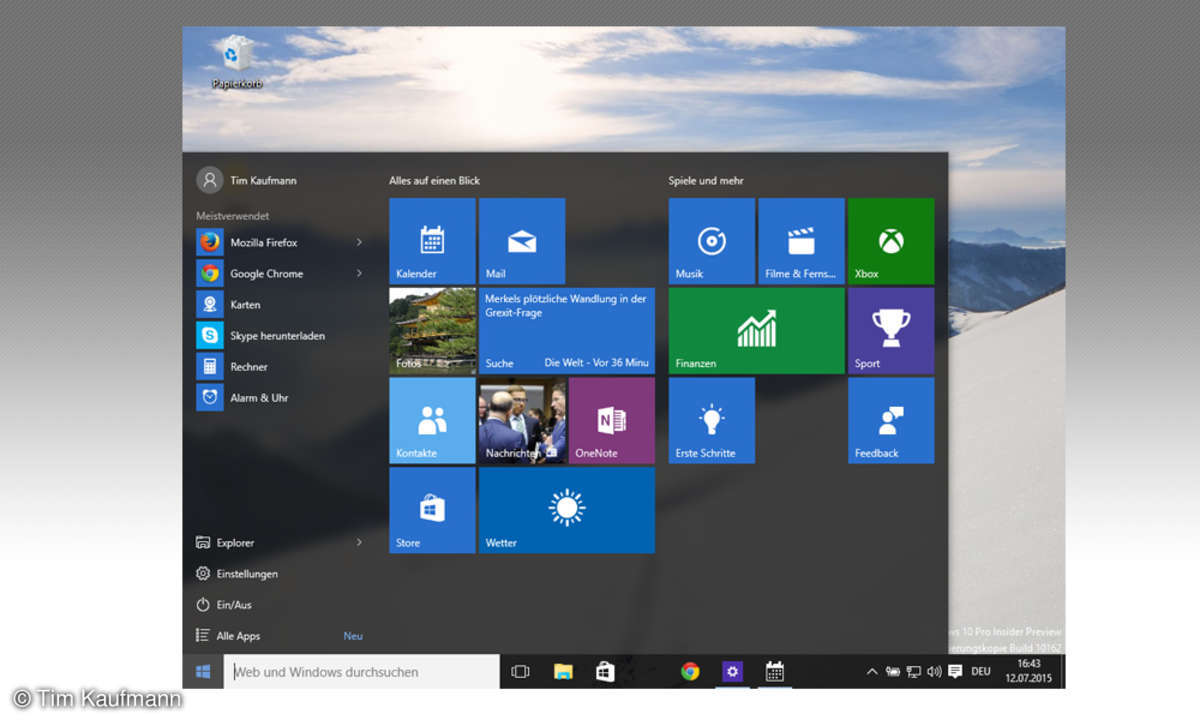Switch to the Calendar app in taskbar
Viewport: 1200px width, 720px height.
tap(774, 672)
